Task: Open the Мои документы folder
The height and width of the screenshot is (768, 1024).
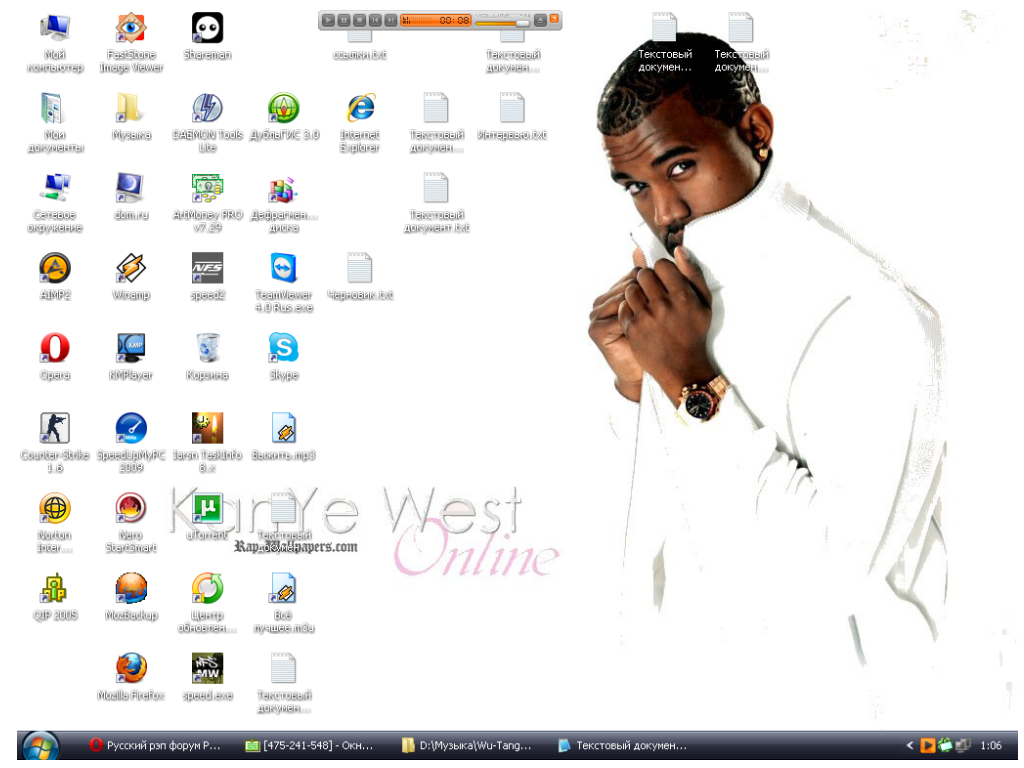Action: (55, 123)
